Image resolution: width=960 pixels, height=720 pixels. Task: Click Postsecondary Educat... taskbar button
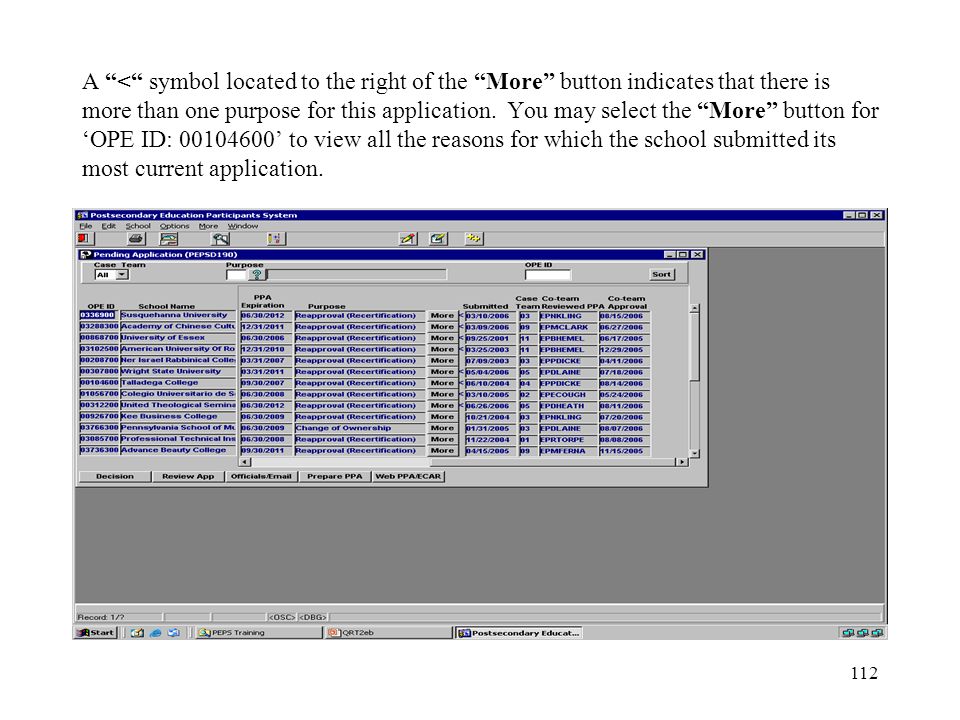click(x=519, y=633)
